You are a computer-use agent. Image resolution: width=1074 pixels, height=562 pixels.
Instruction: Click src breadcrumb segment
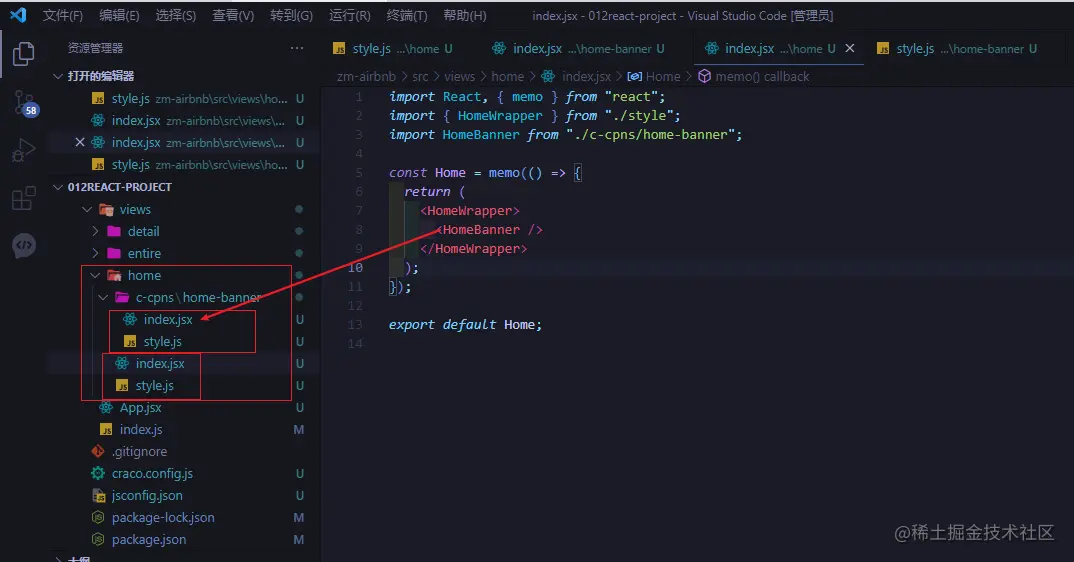pyautogui.click(x=420, y=76)
